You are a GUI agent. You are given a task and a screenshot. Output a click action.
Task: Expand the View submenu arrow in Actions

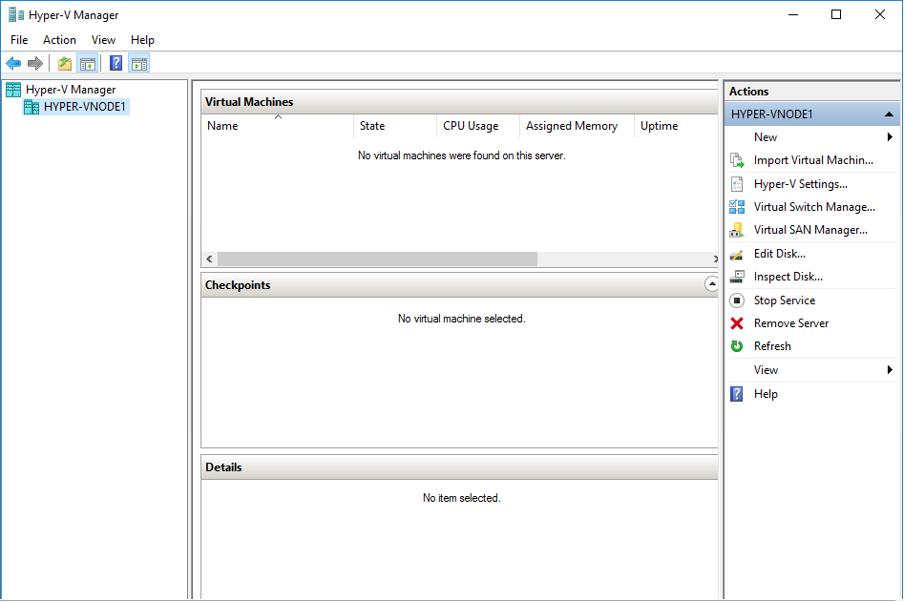point(889,370)
